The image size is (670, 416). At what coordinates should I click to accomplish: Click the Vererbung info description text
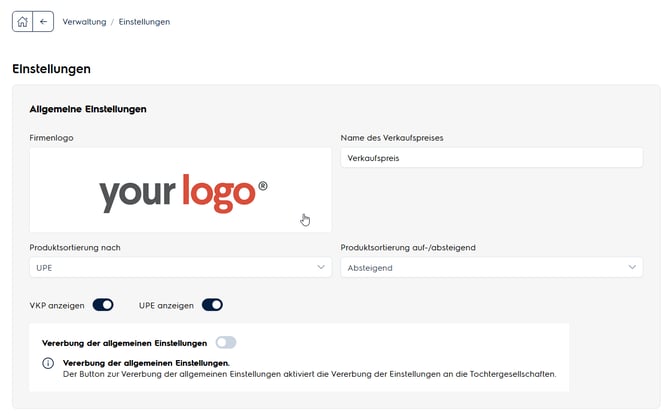(x=309, y=374)
